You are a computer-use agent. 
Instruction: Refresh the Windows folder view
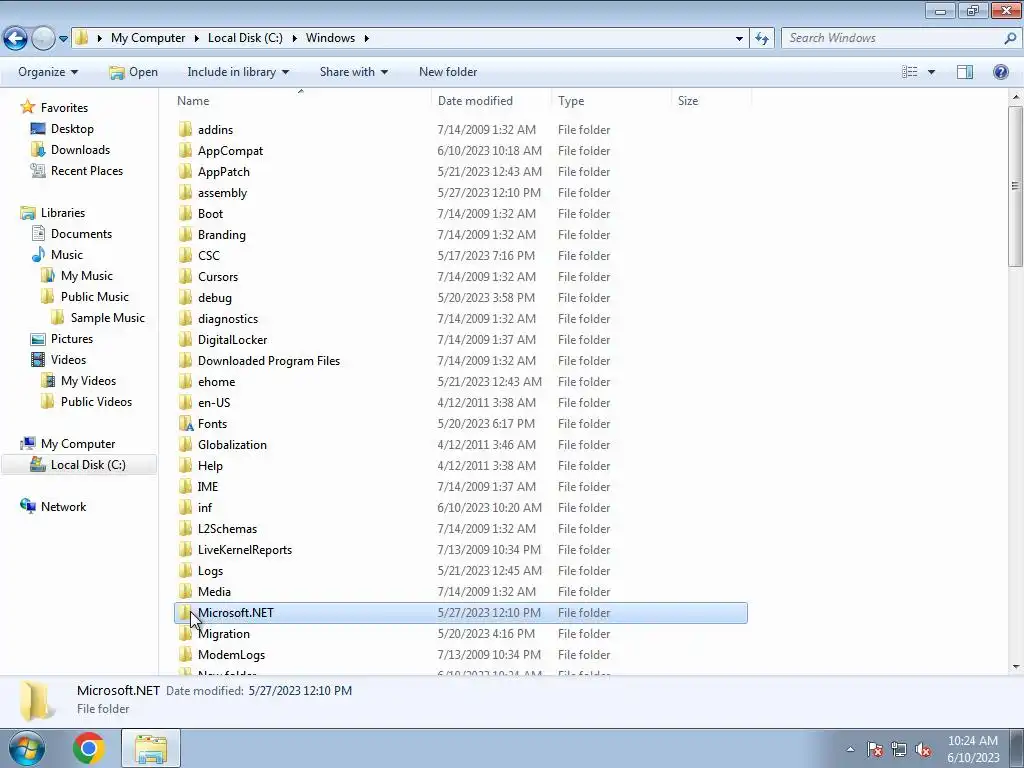(x=761, y=38)
